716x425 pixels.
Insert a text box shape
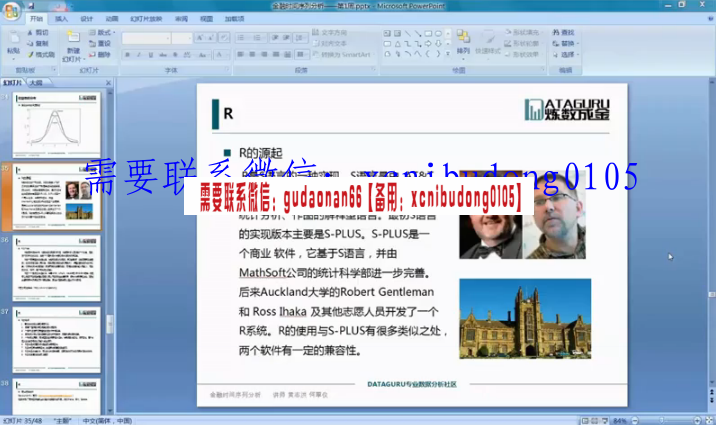(x=387, y=33)
